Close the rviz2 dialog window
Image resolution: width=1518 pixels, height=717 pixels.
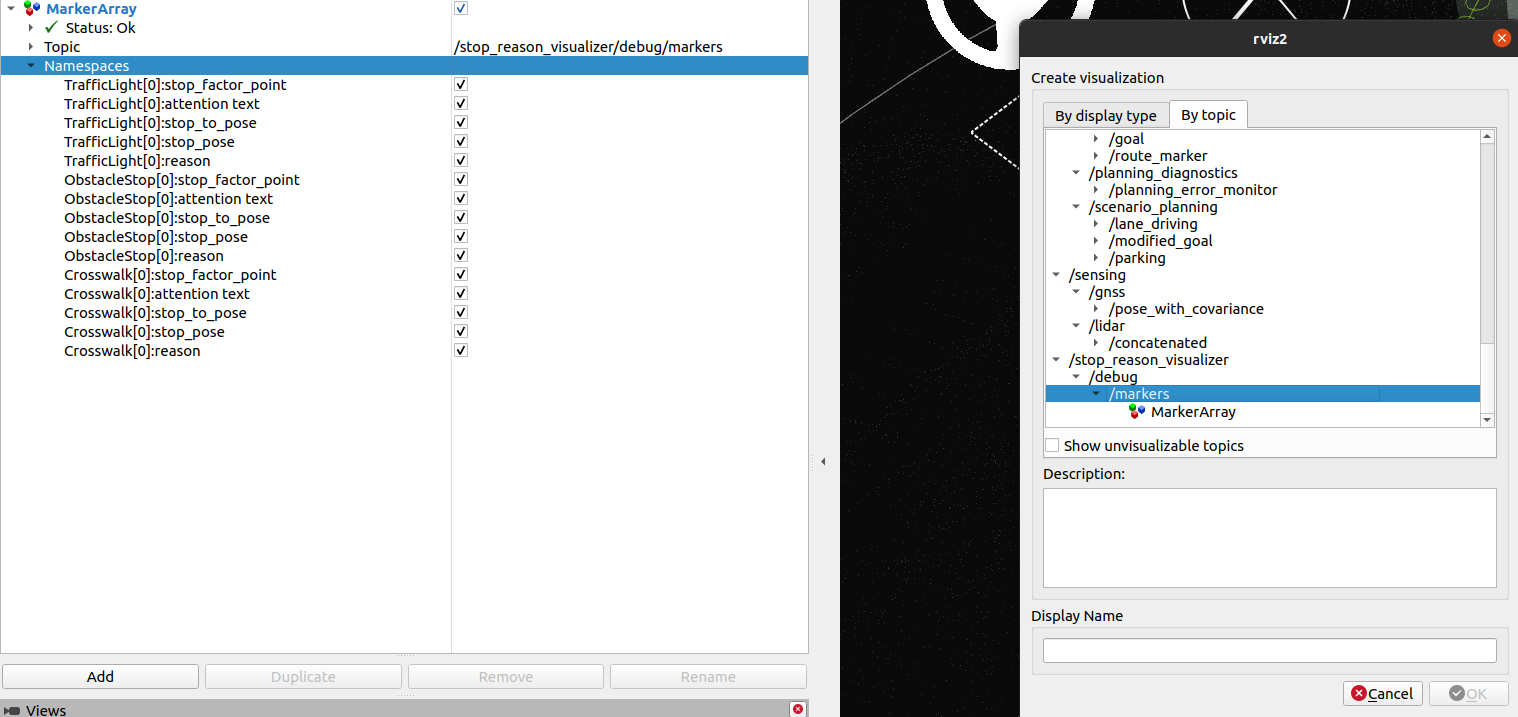pyautogui.click(x=1501, y=38)
